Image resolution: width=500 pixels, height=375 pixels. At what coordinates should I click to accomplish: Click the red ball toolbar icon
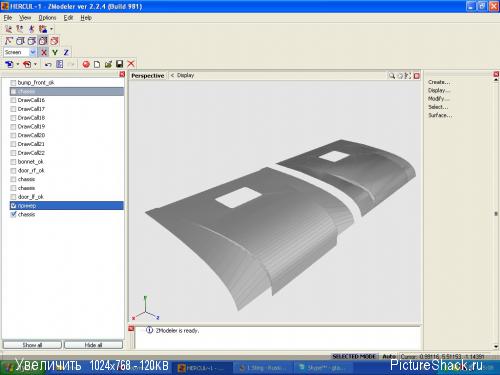(86, 64)
